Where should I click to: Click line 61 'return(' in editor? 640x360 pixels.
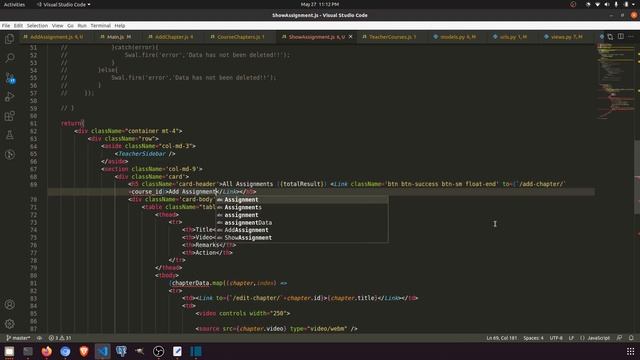tap(72, 123)
